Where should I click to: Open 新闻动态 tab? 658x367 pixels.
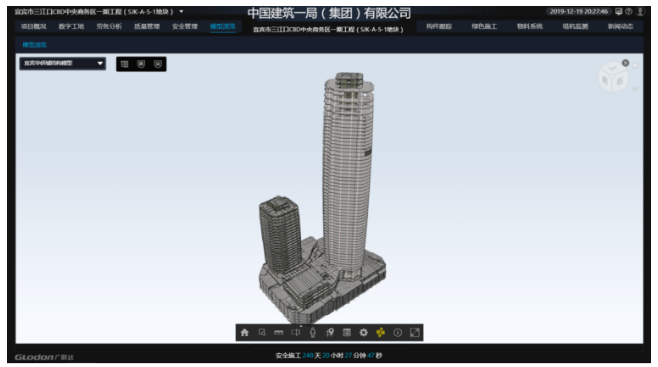620,26
